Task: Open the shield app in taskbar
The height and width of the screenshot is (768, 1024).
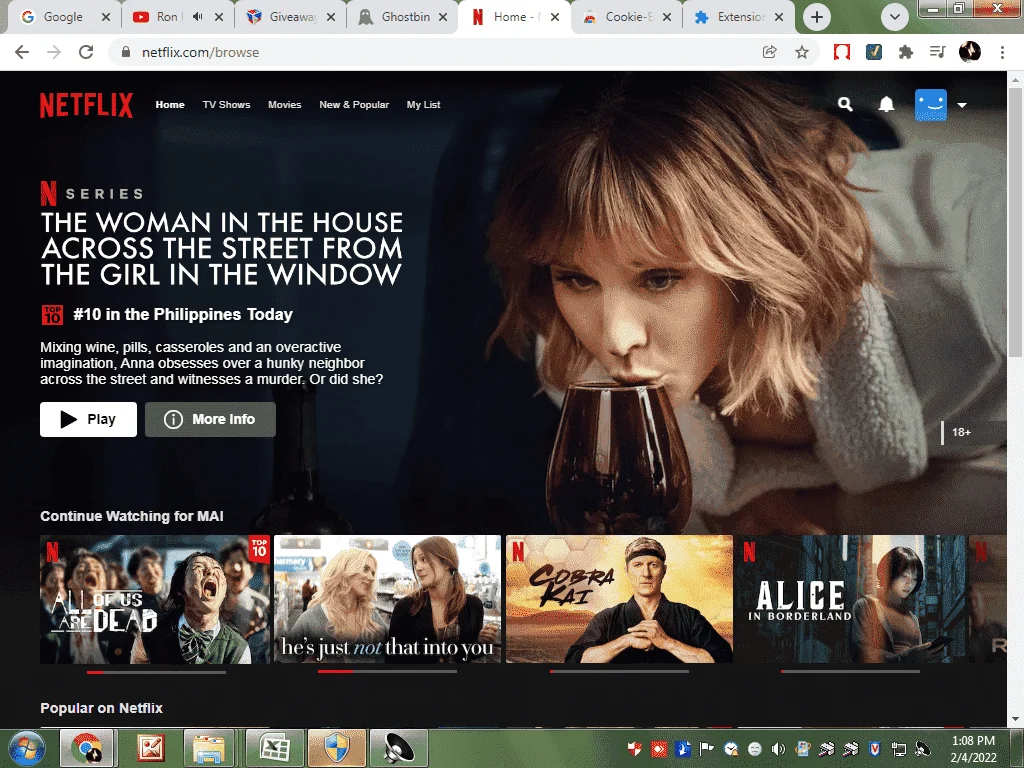Action: [x=337, y=748]
